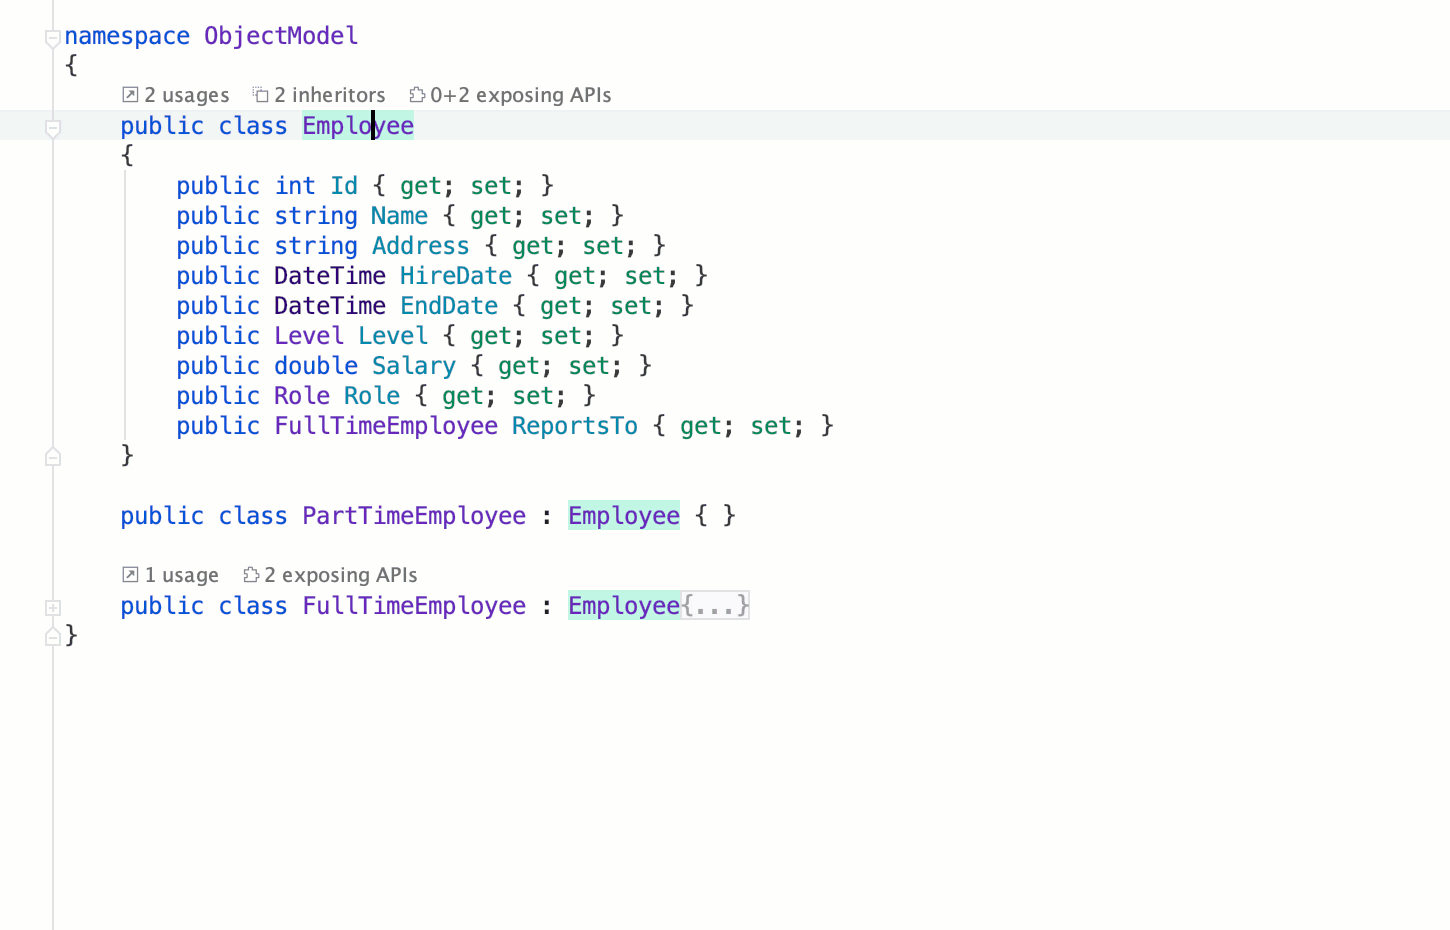
Task: Expand the folded {...} region of FullTimeEmployee
Action: tap(715, 605)
